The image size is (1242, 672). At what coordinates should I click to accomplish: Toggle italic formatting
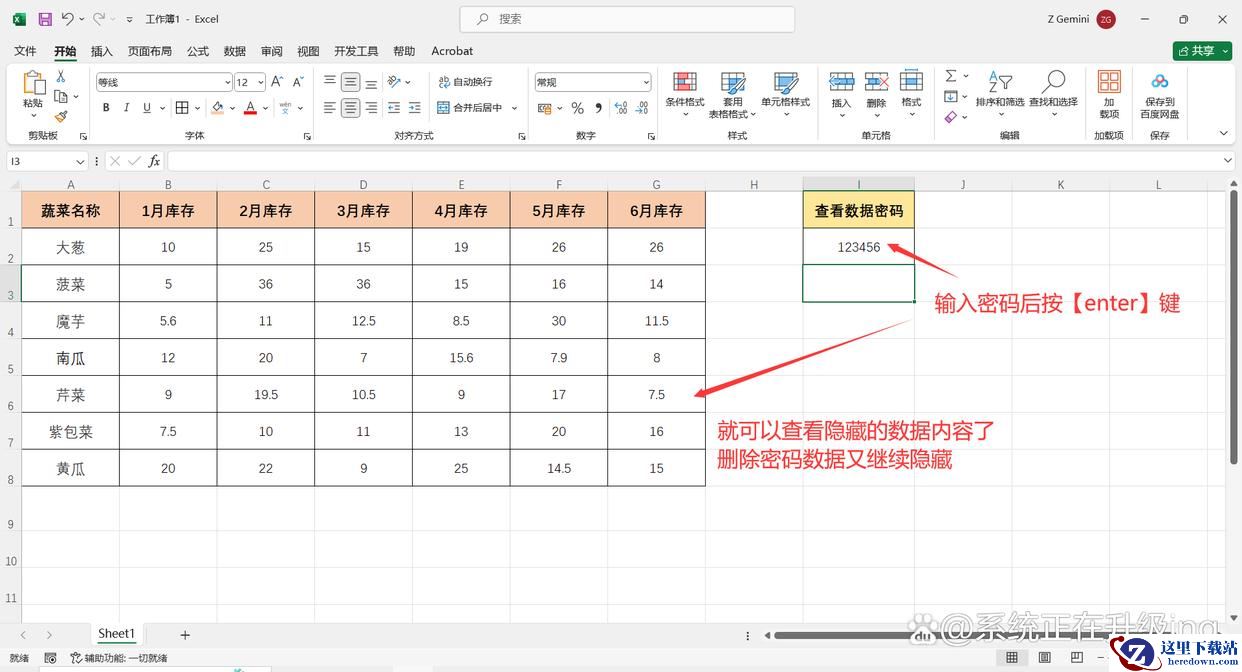pos(127,108)
